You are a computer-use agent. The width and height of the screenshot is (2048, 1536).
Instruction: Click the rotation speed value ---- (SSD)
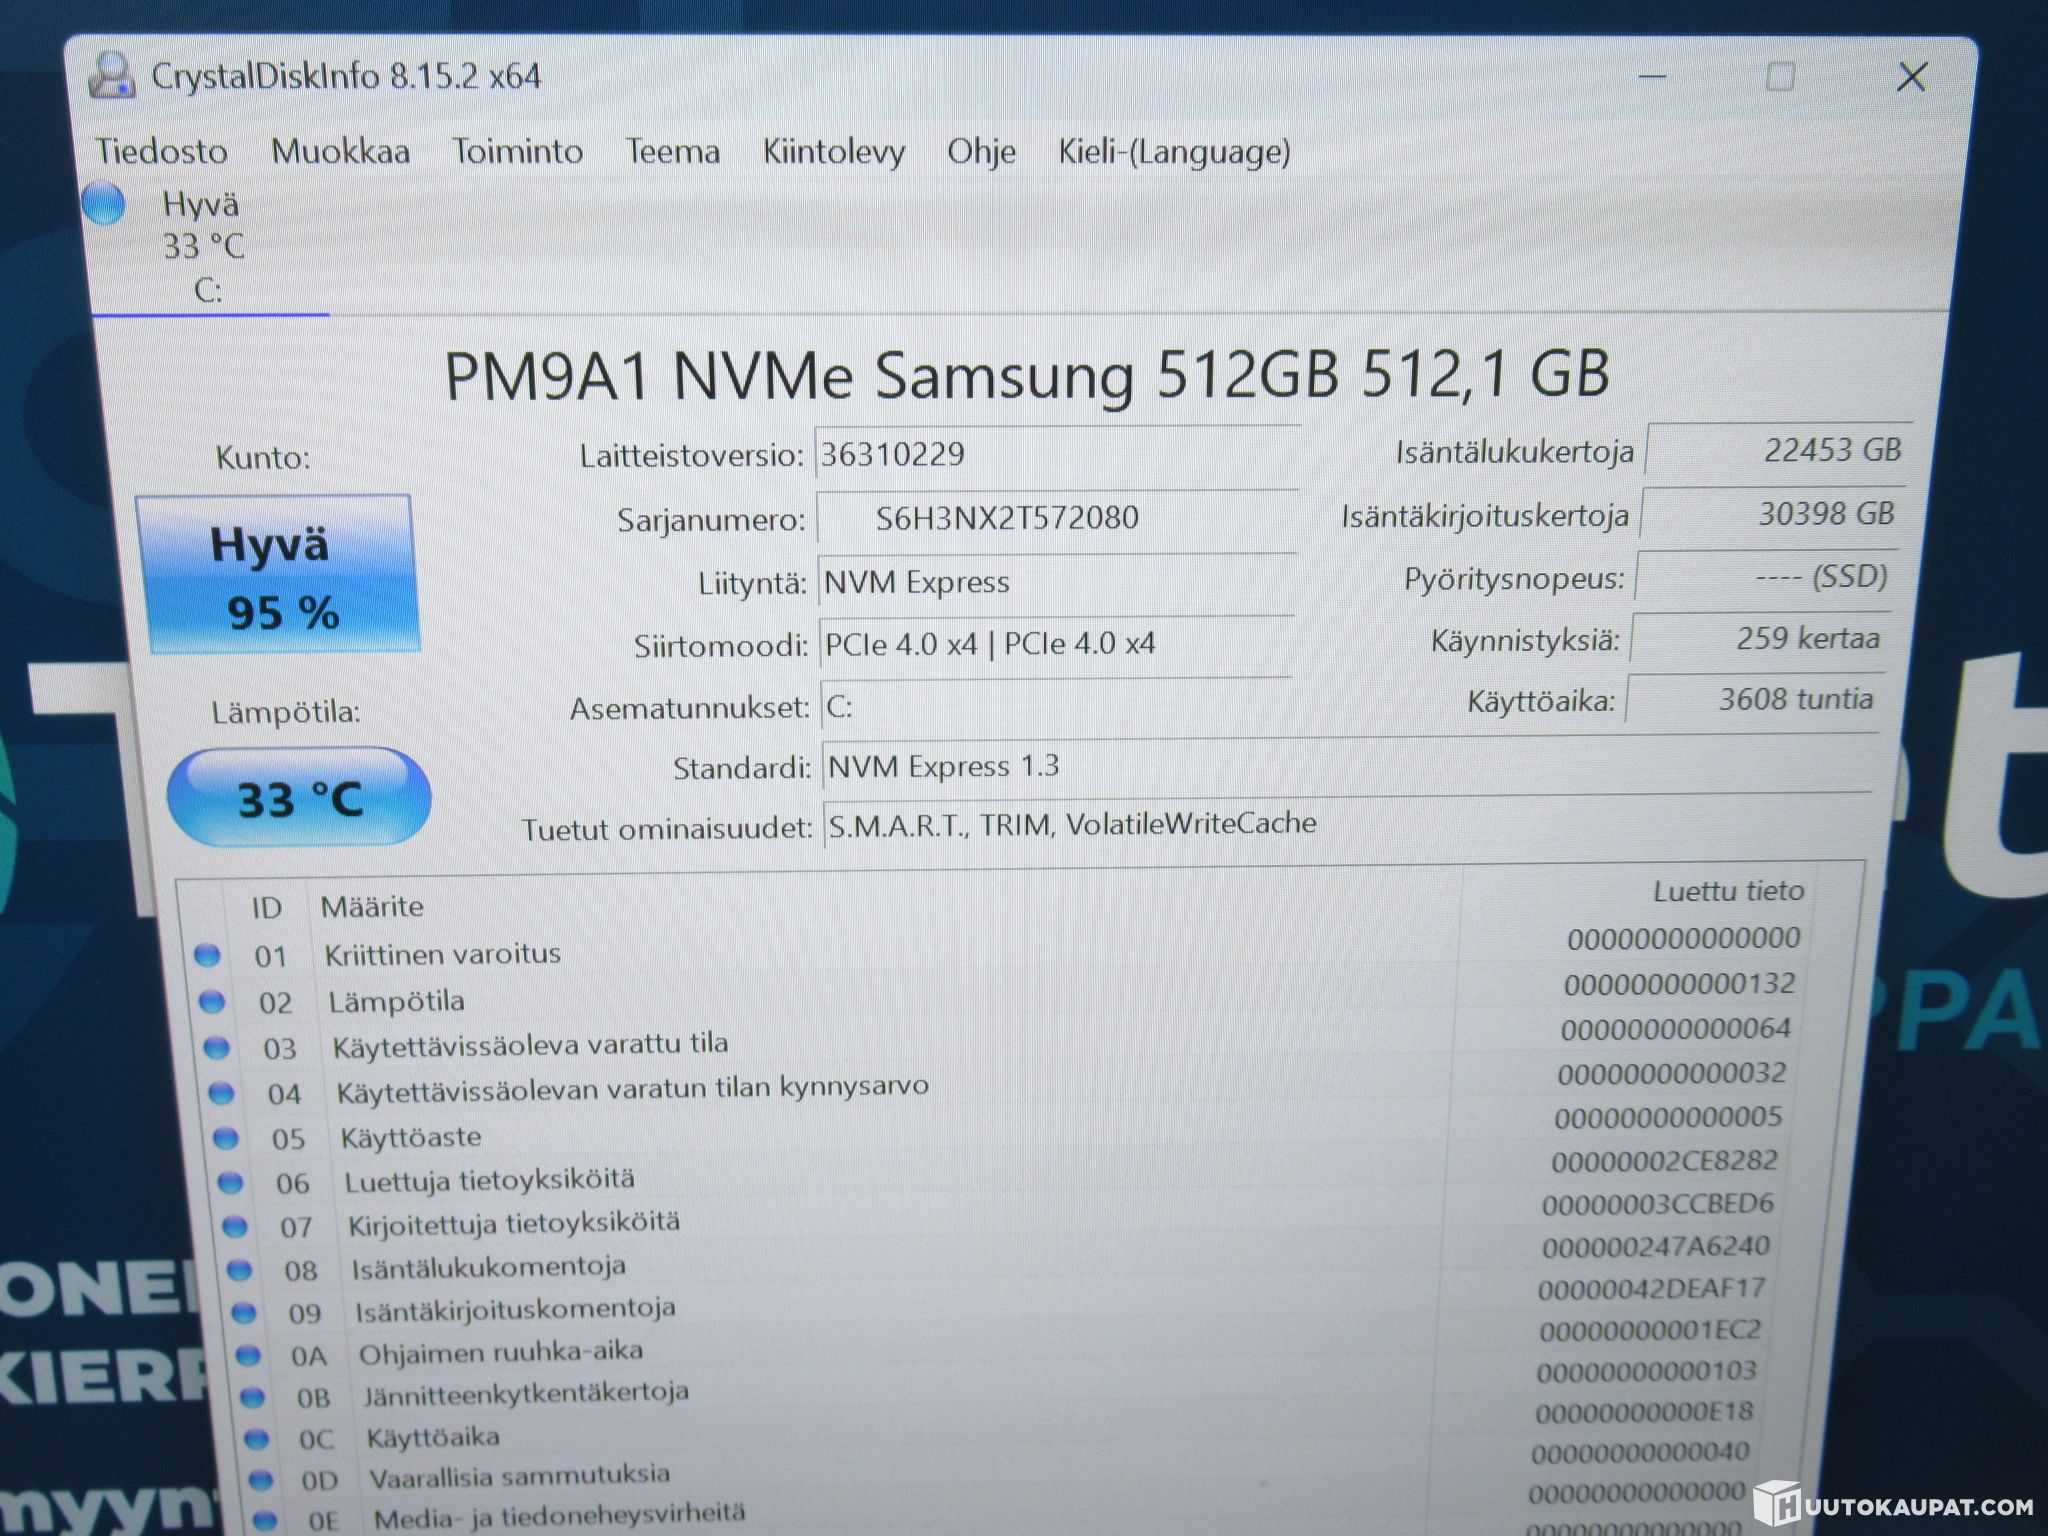[x=1766, y=577]
